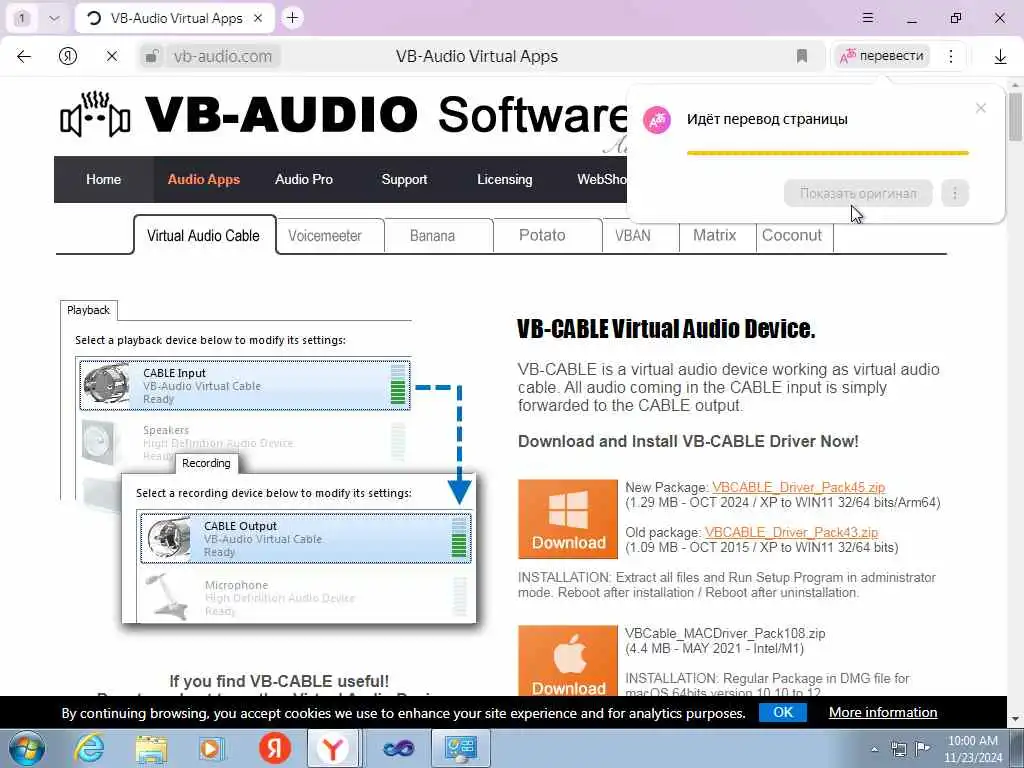Switch to the Coconut tab

792,236
